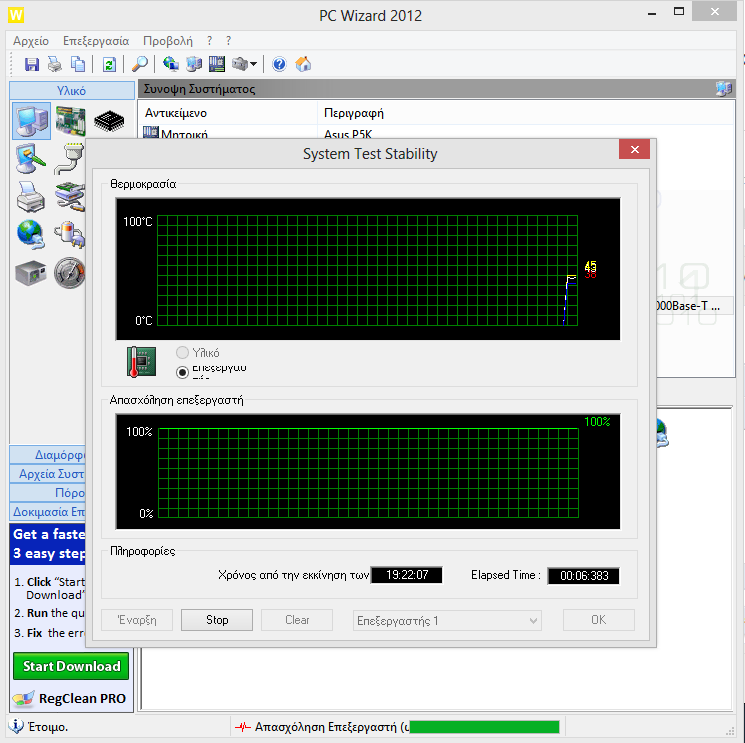This screenshot has height=743, width=745.
Task: Click the thermometer icon in Stability dialog
Action: coord(141,362)
